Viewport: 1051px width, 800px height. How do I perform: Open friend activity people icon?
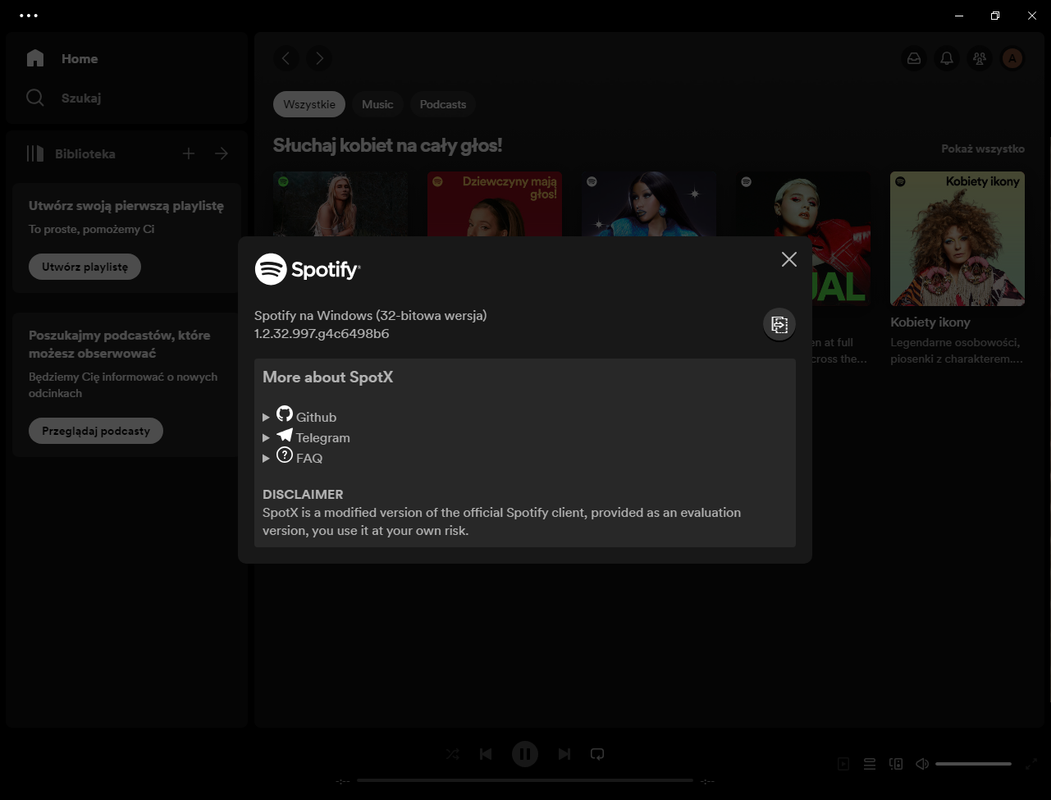(979, 58)
